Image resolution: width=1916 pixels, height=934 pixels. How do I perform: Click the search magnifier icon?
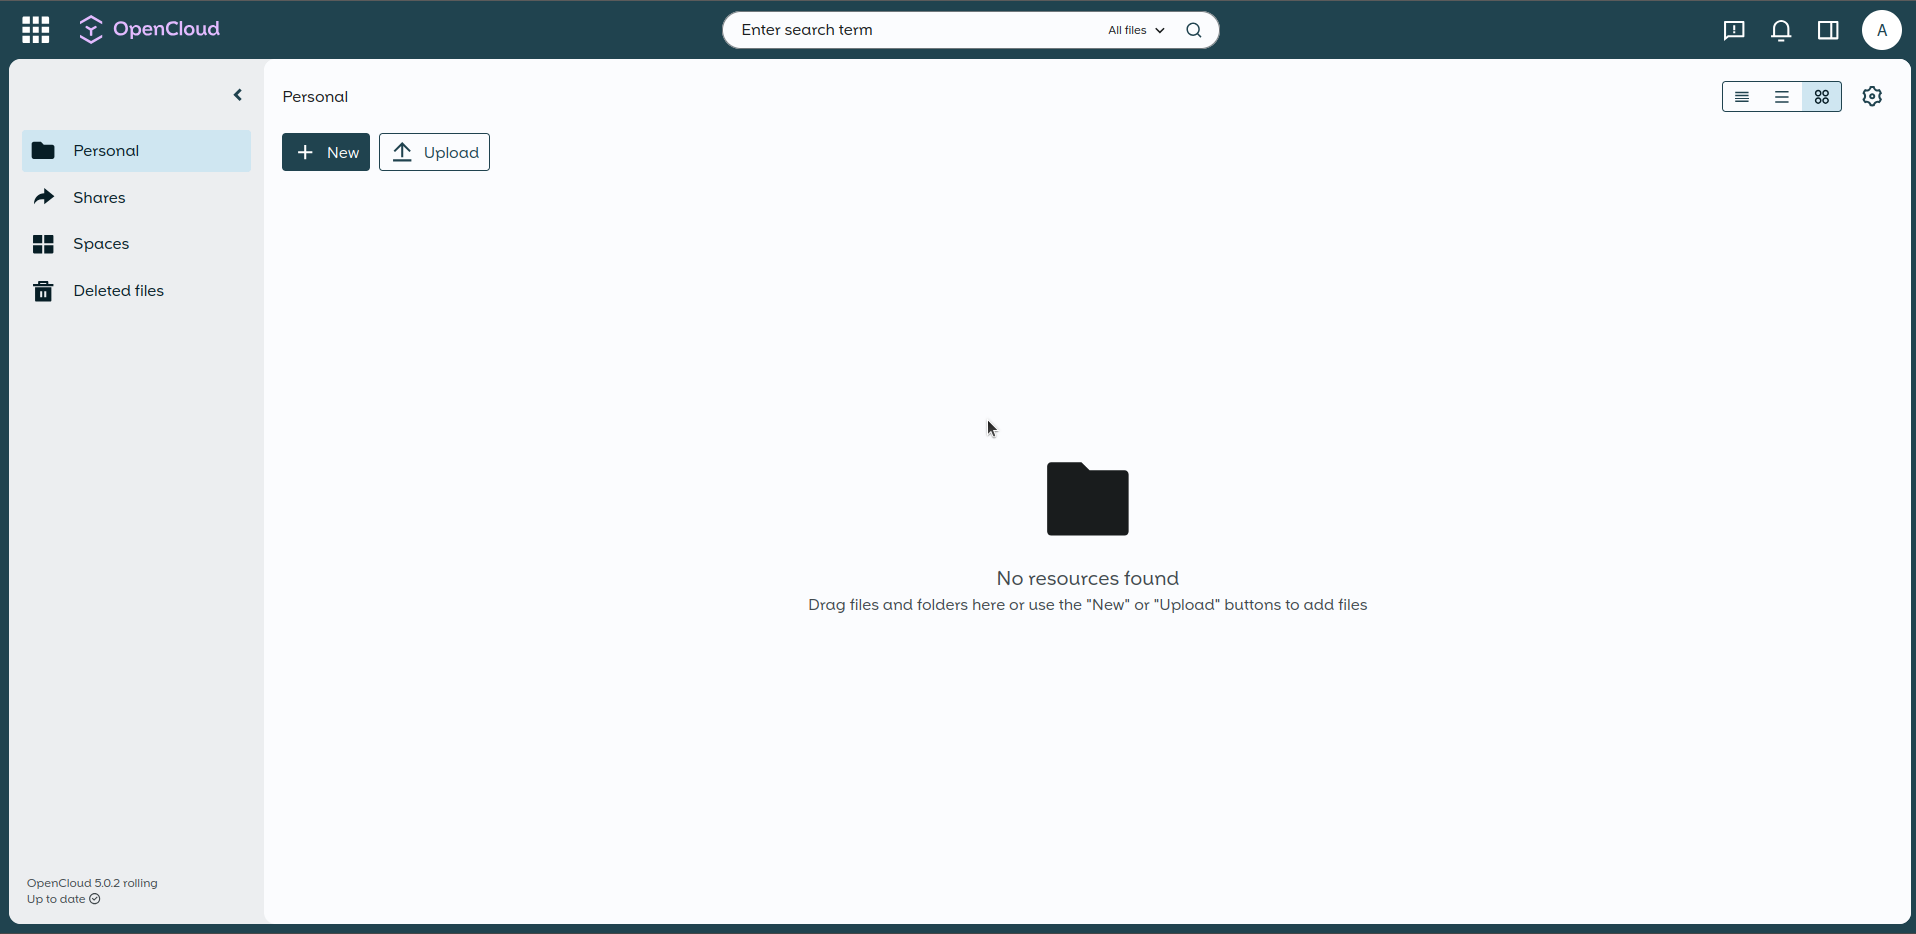click(x=1193, y=30)
